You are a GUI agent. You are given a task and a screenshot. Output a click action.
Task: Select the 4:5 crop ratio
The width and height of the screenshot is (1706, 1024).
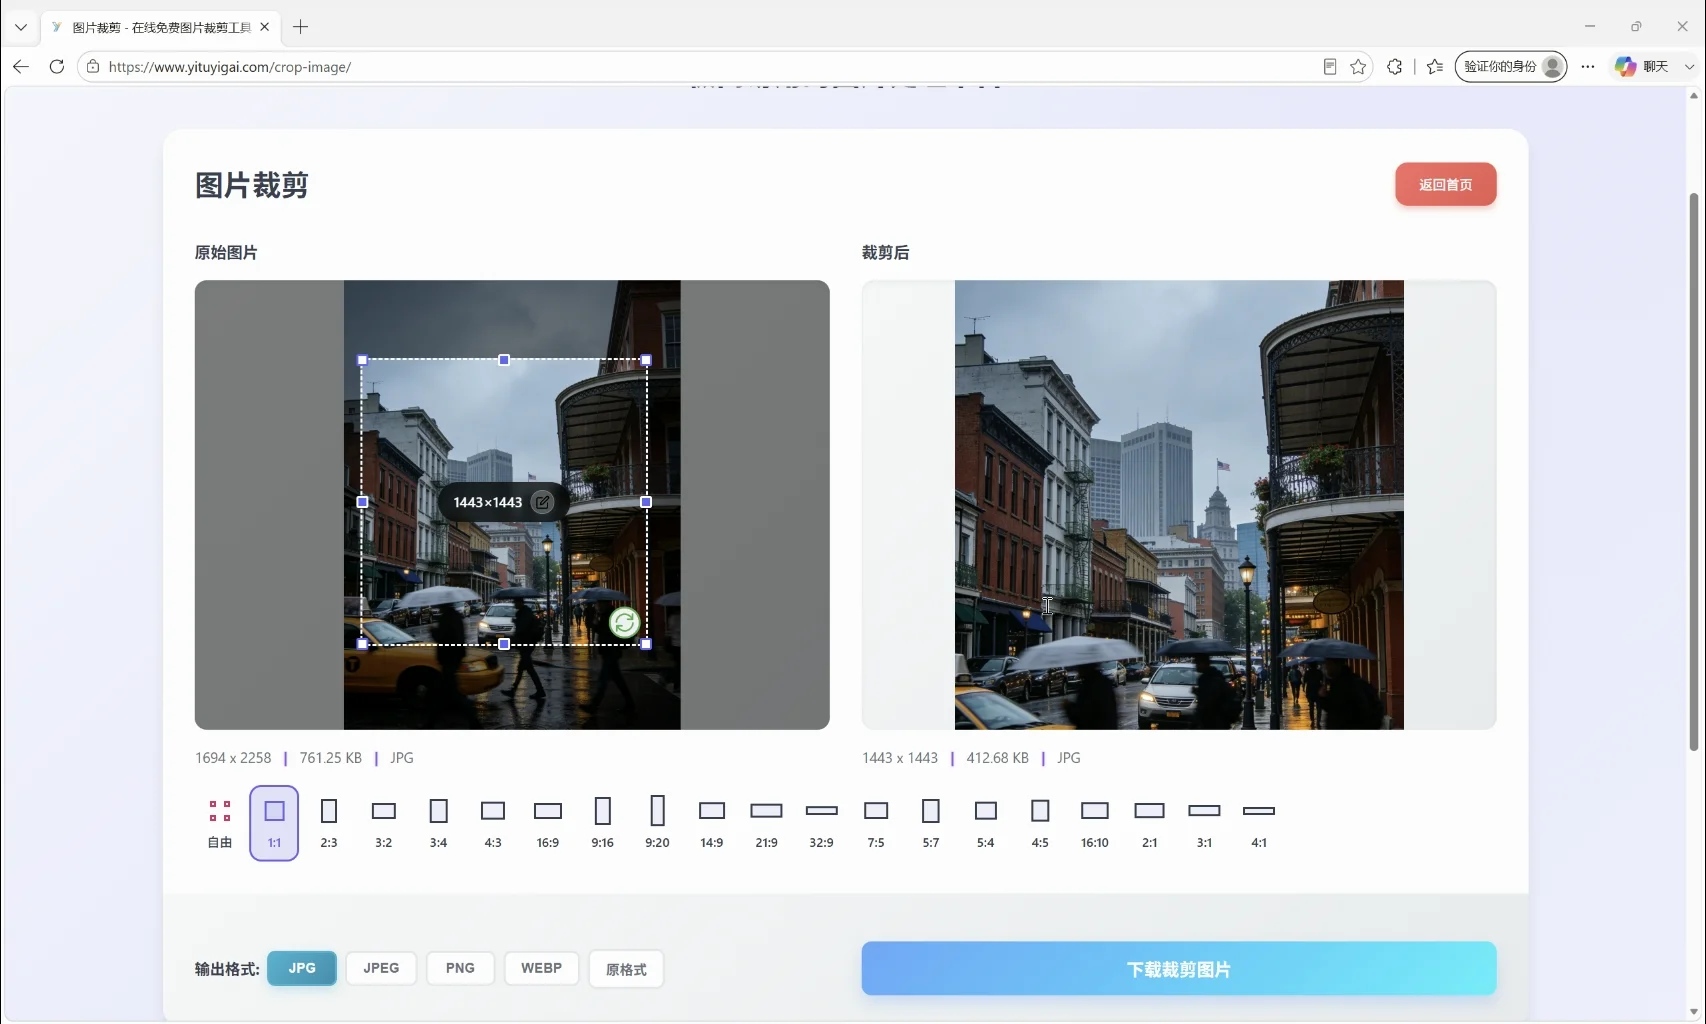(1040, 823)
